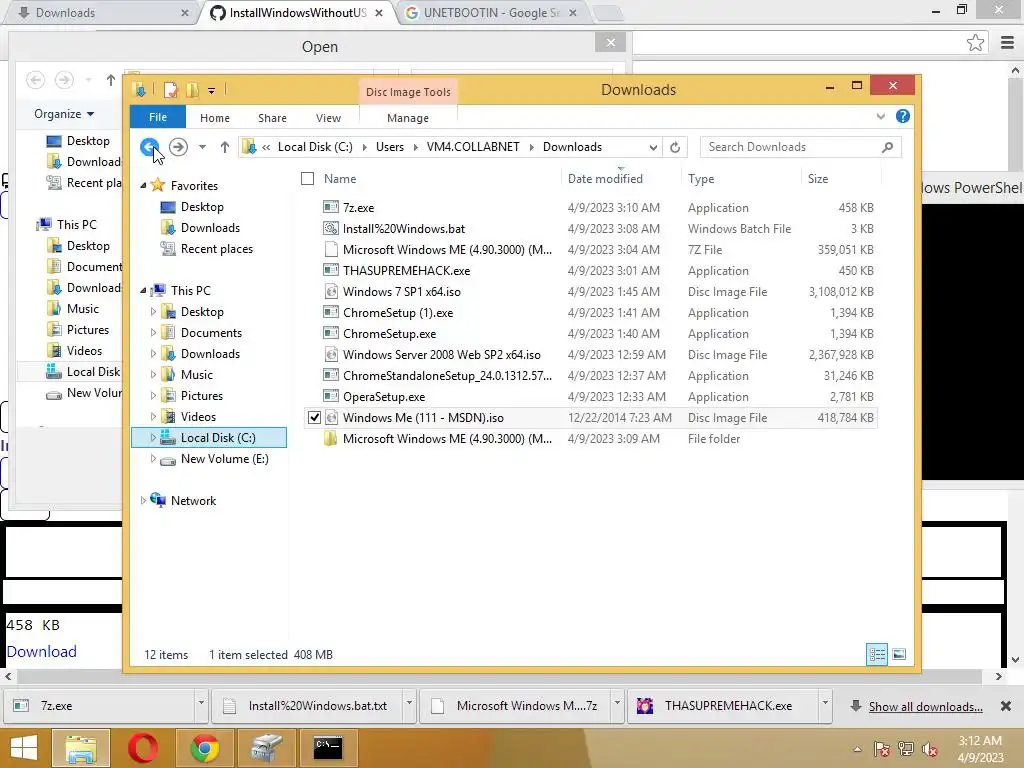Open Google Chrome from taskbar
This screenshot has height=768, width=1024.
204,748
